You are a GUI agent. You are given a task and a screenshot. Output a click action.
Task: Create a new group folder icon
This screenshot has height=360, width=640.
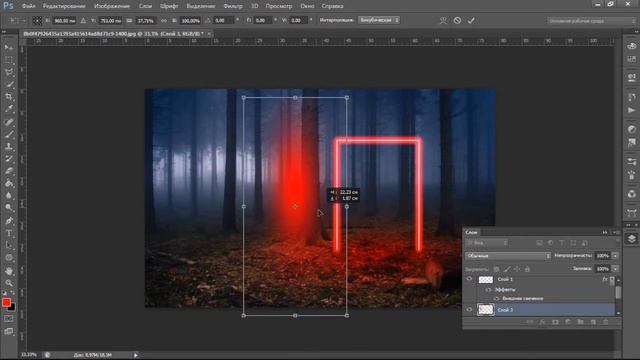pos(580,322)
